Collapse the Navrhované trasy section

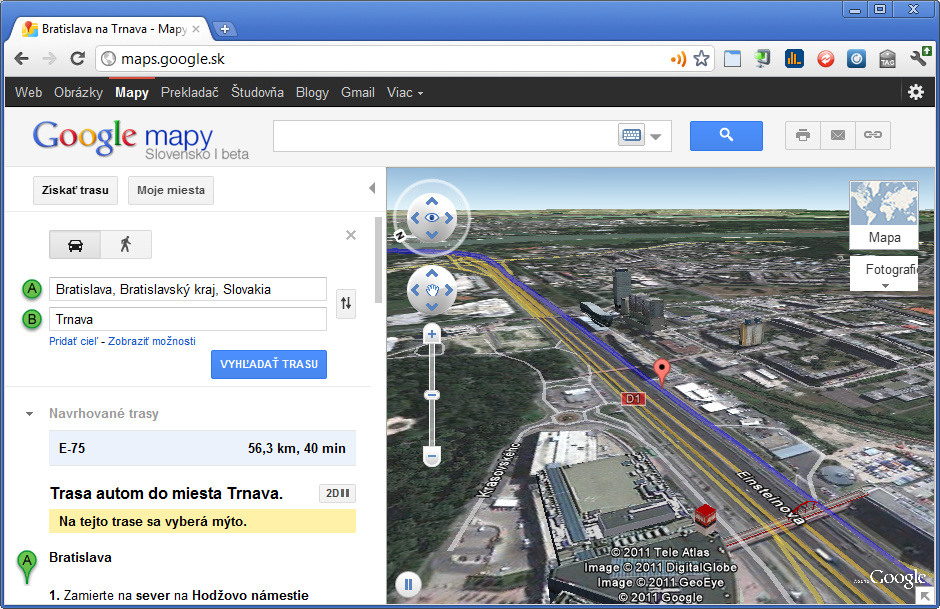coord(30,414)
